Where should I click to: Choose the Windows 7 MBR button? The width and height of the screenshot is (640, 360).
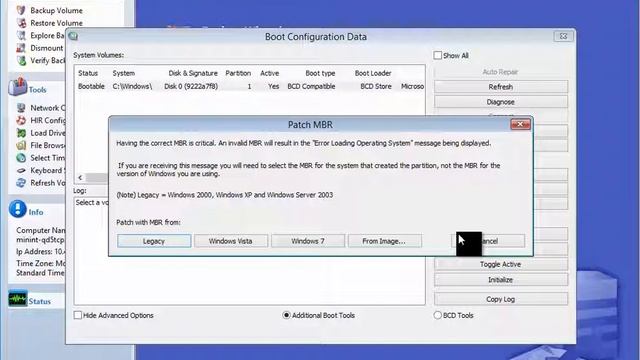click(x=308, y=241)
